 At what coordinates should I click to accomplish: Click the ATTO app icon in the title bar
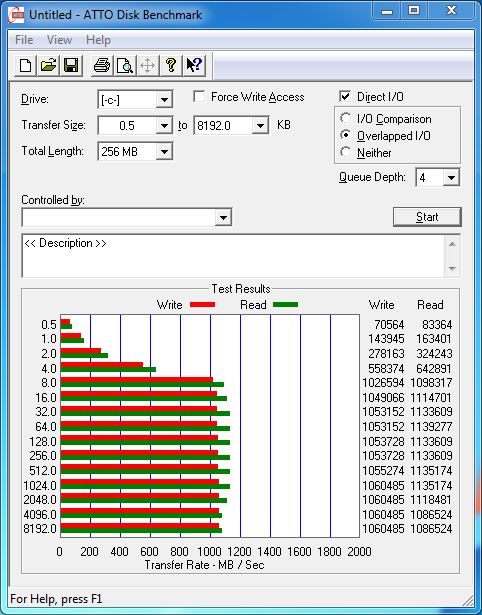point(16,15)
